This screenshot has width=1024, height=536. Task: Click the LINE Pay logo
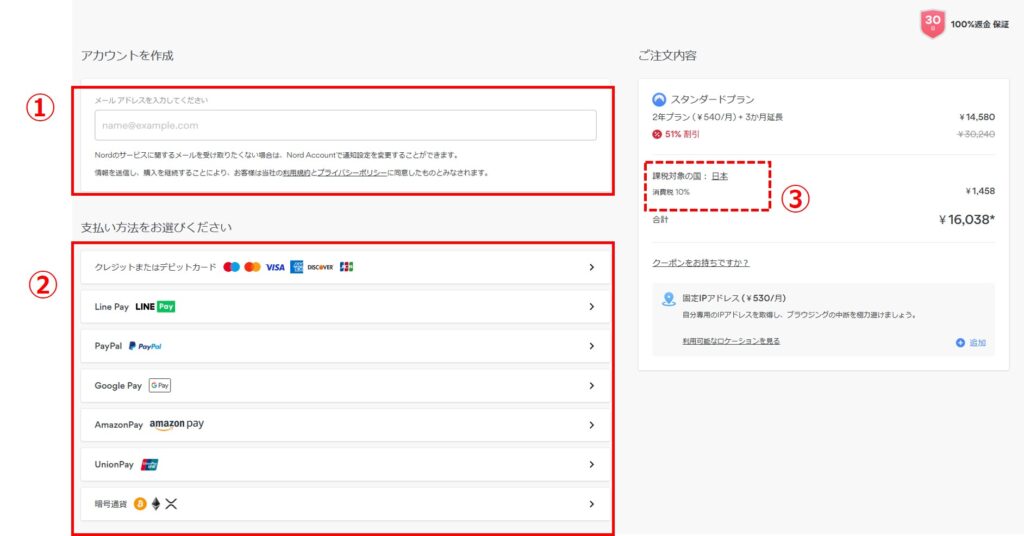click(155, 307)
